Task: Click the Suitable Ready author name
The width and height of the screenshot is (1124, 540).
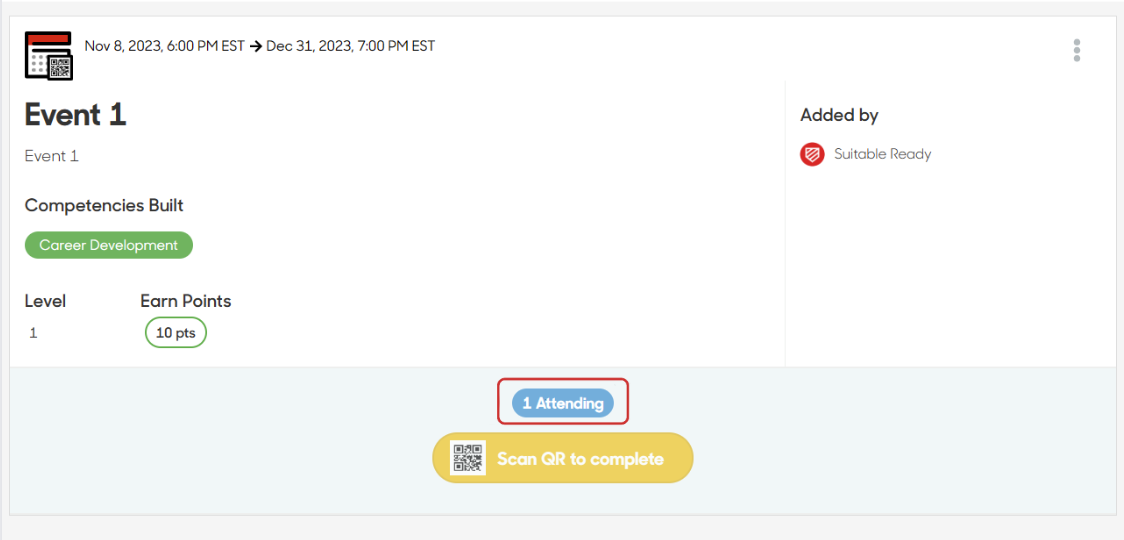Action: coord(882,154)
